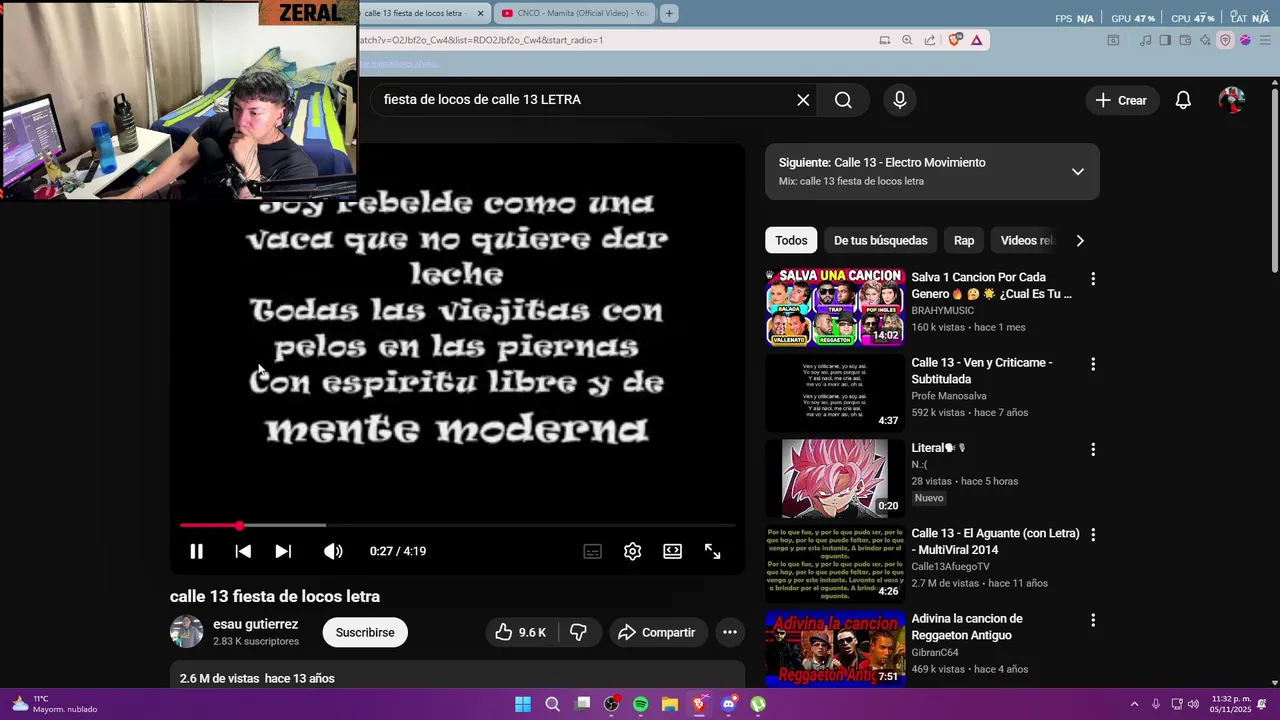Dislike the video
1280x720 pixels.
pyautogui.click(x=578, y=632)
